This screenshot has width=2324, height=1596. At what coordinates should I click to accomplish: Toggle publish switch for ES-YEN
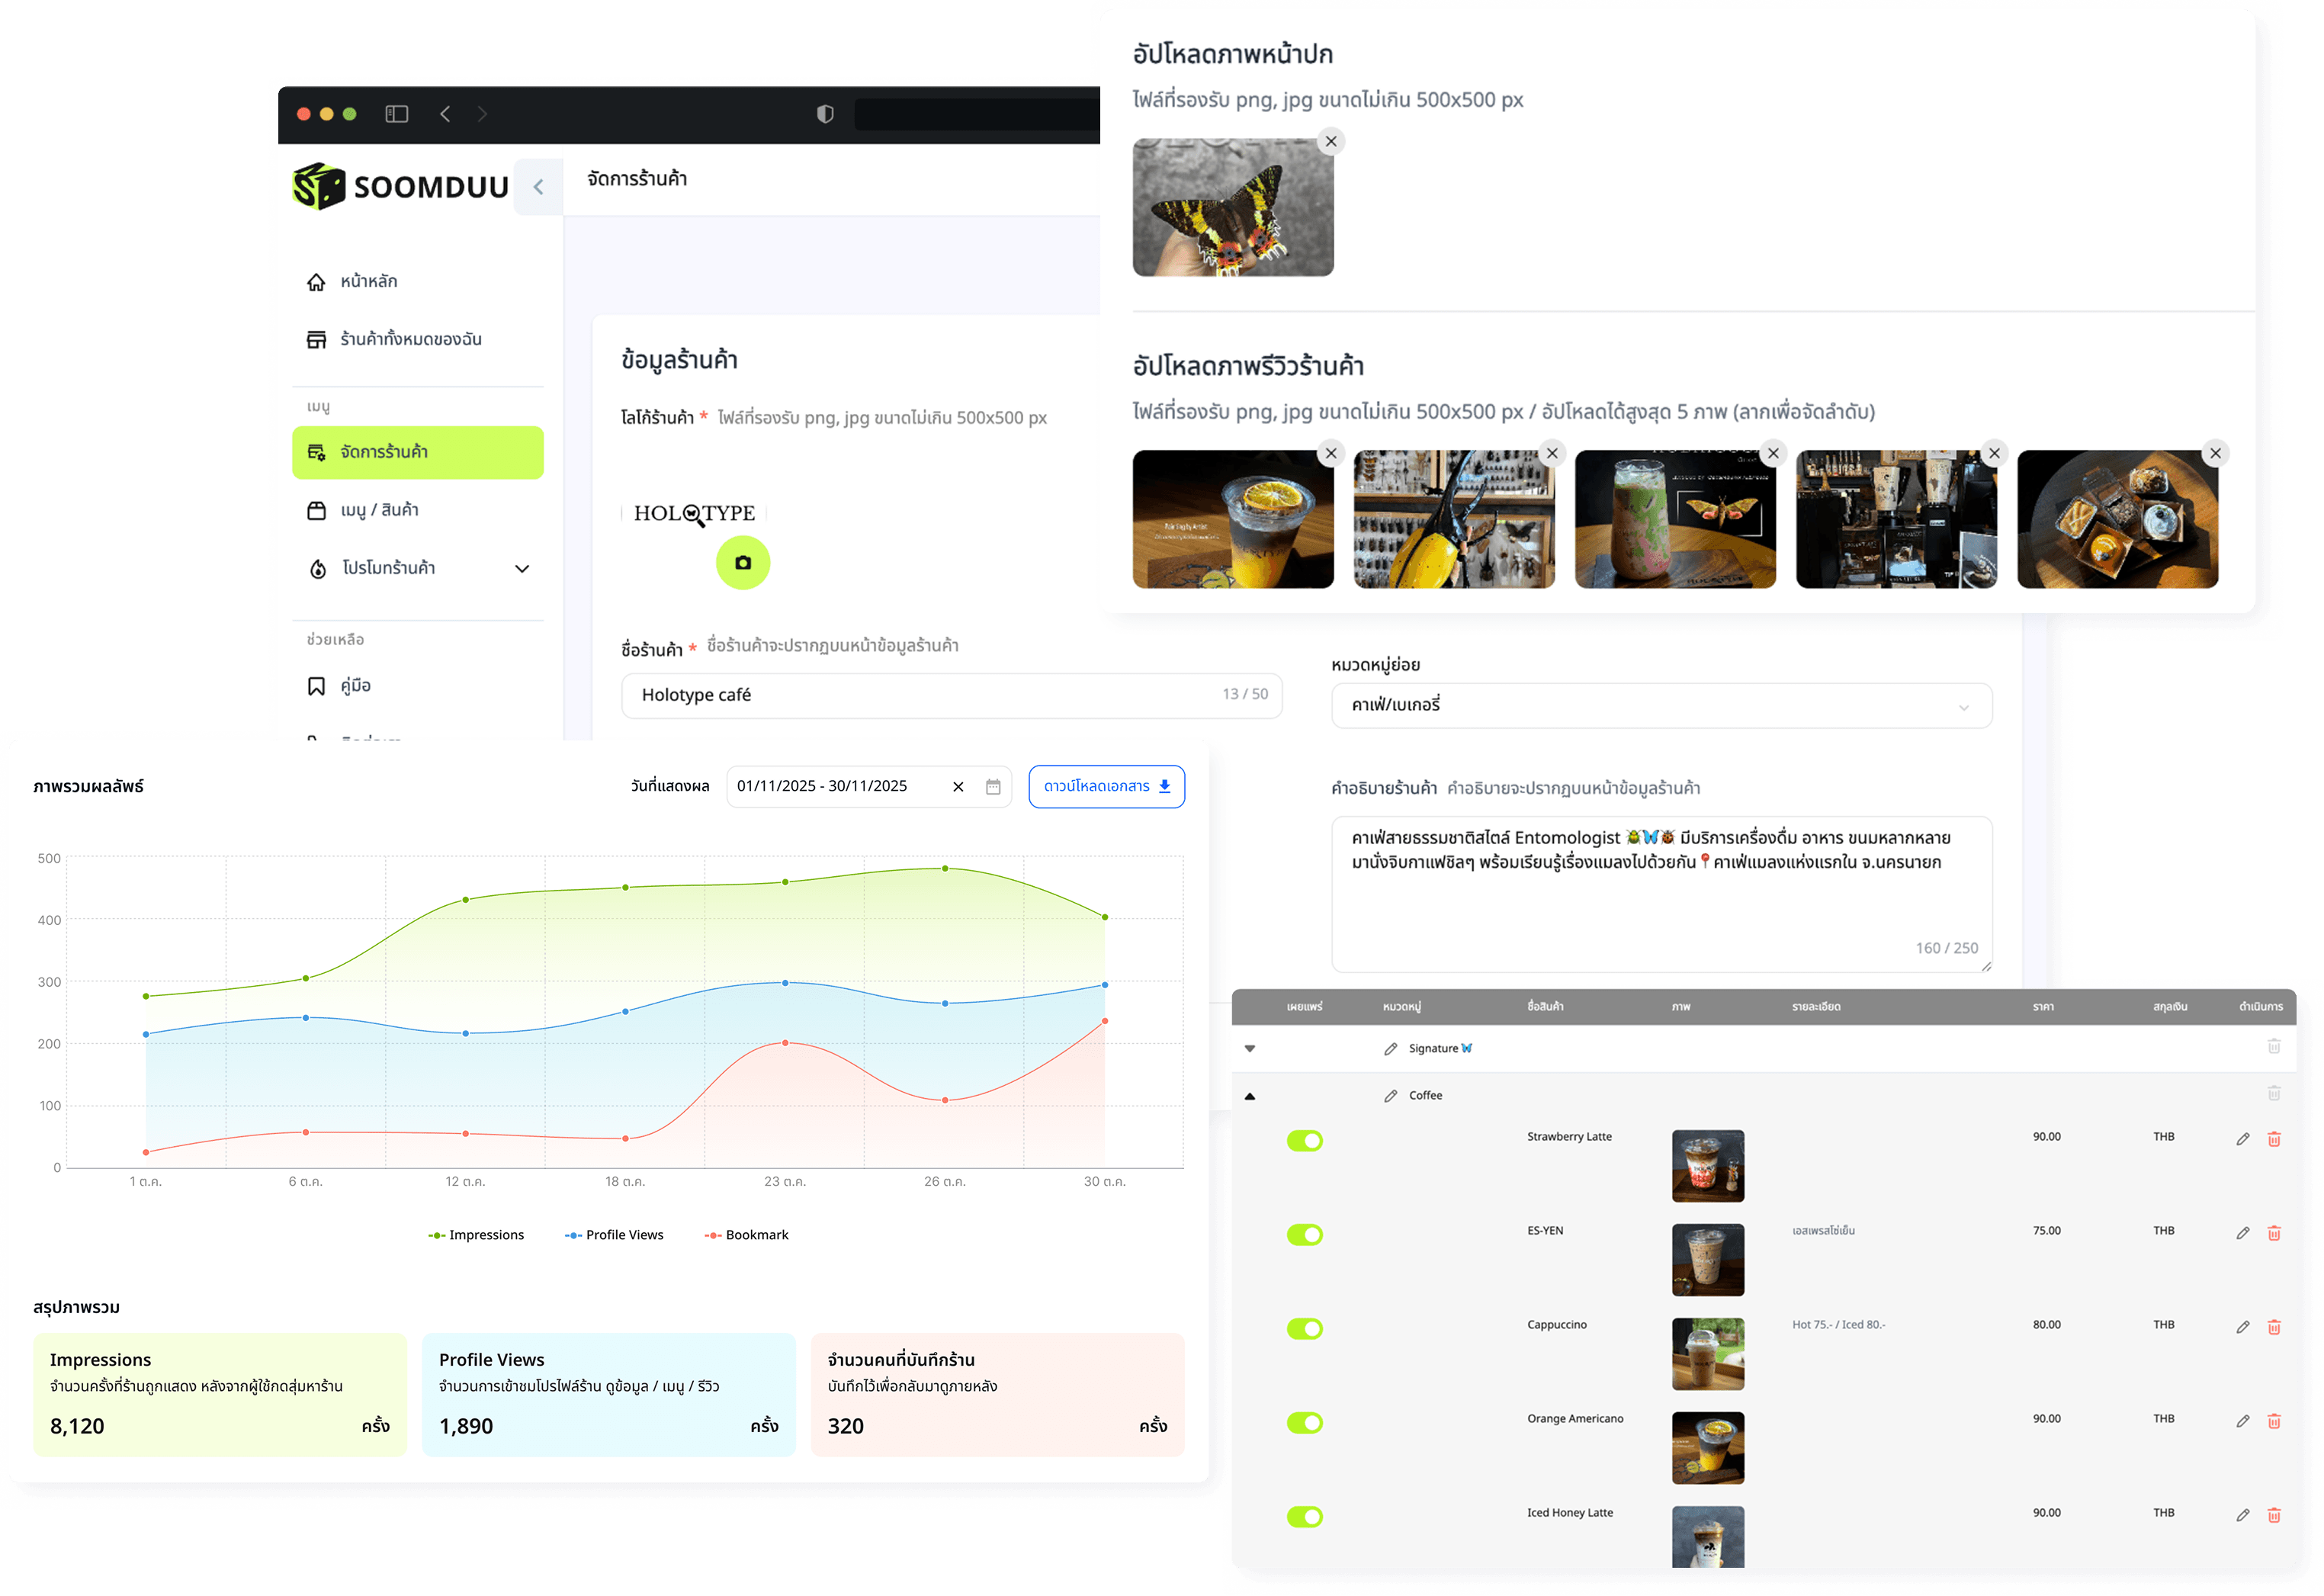tap(1304, 1235)
